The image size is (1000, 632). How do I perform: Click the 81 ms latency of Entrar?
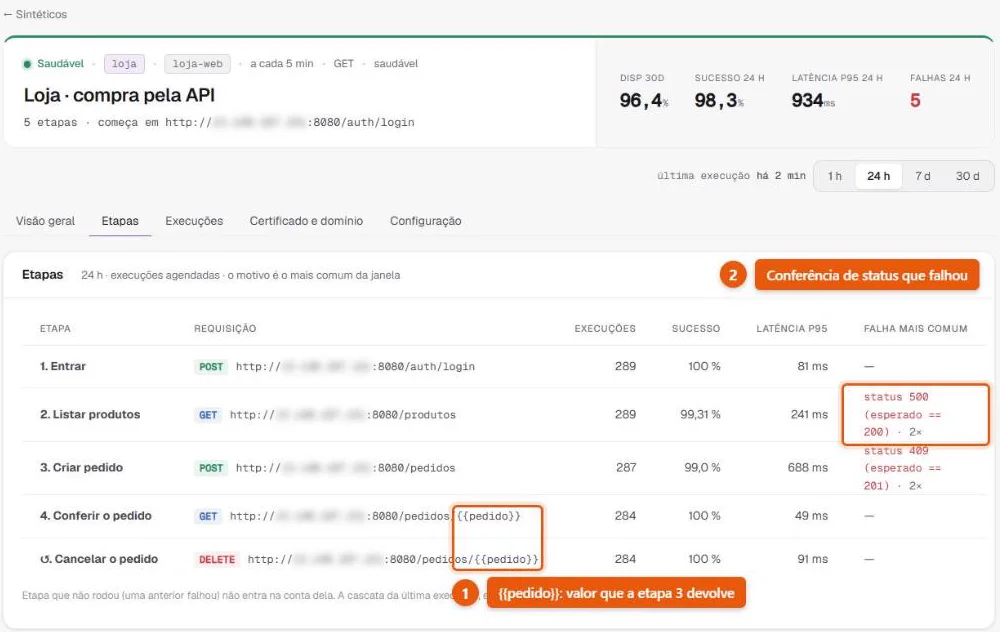click(812, 366)
